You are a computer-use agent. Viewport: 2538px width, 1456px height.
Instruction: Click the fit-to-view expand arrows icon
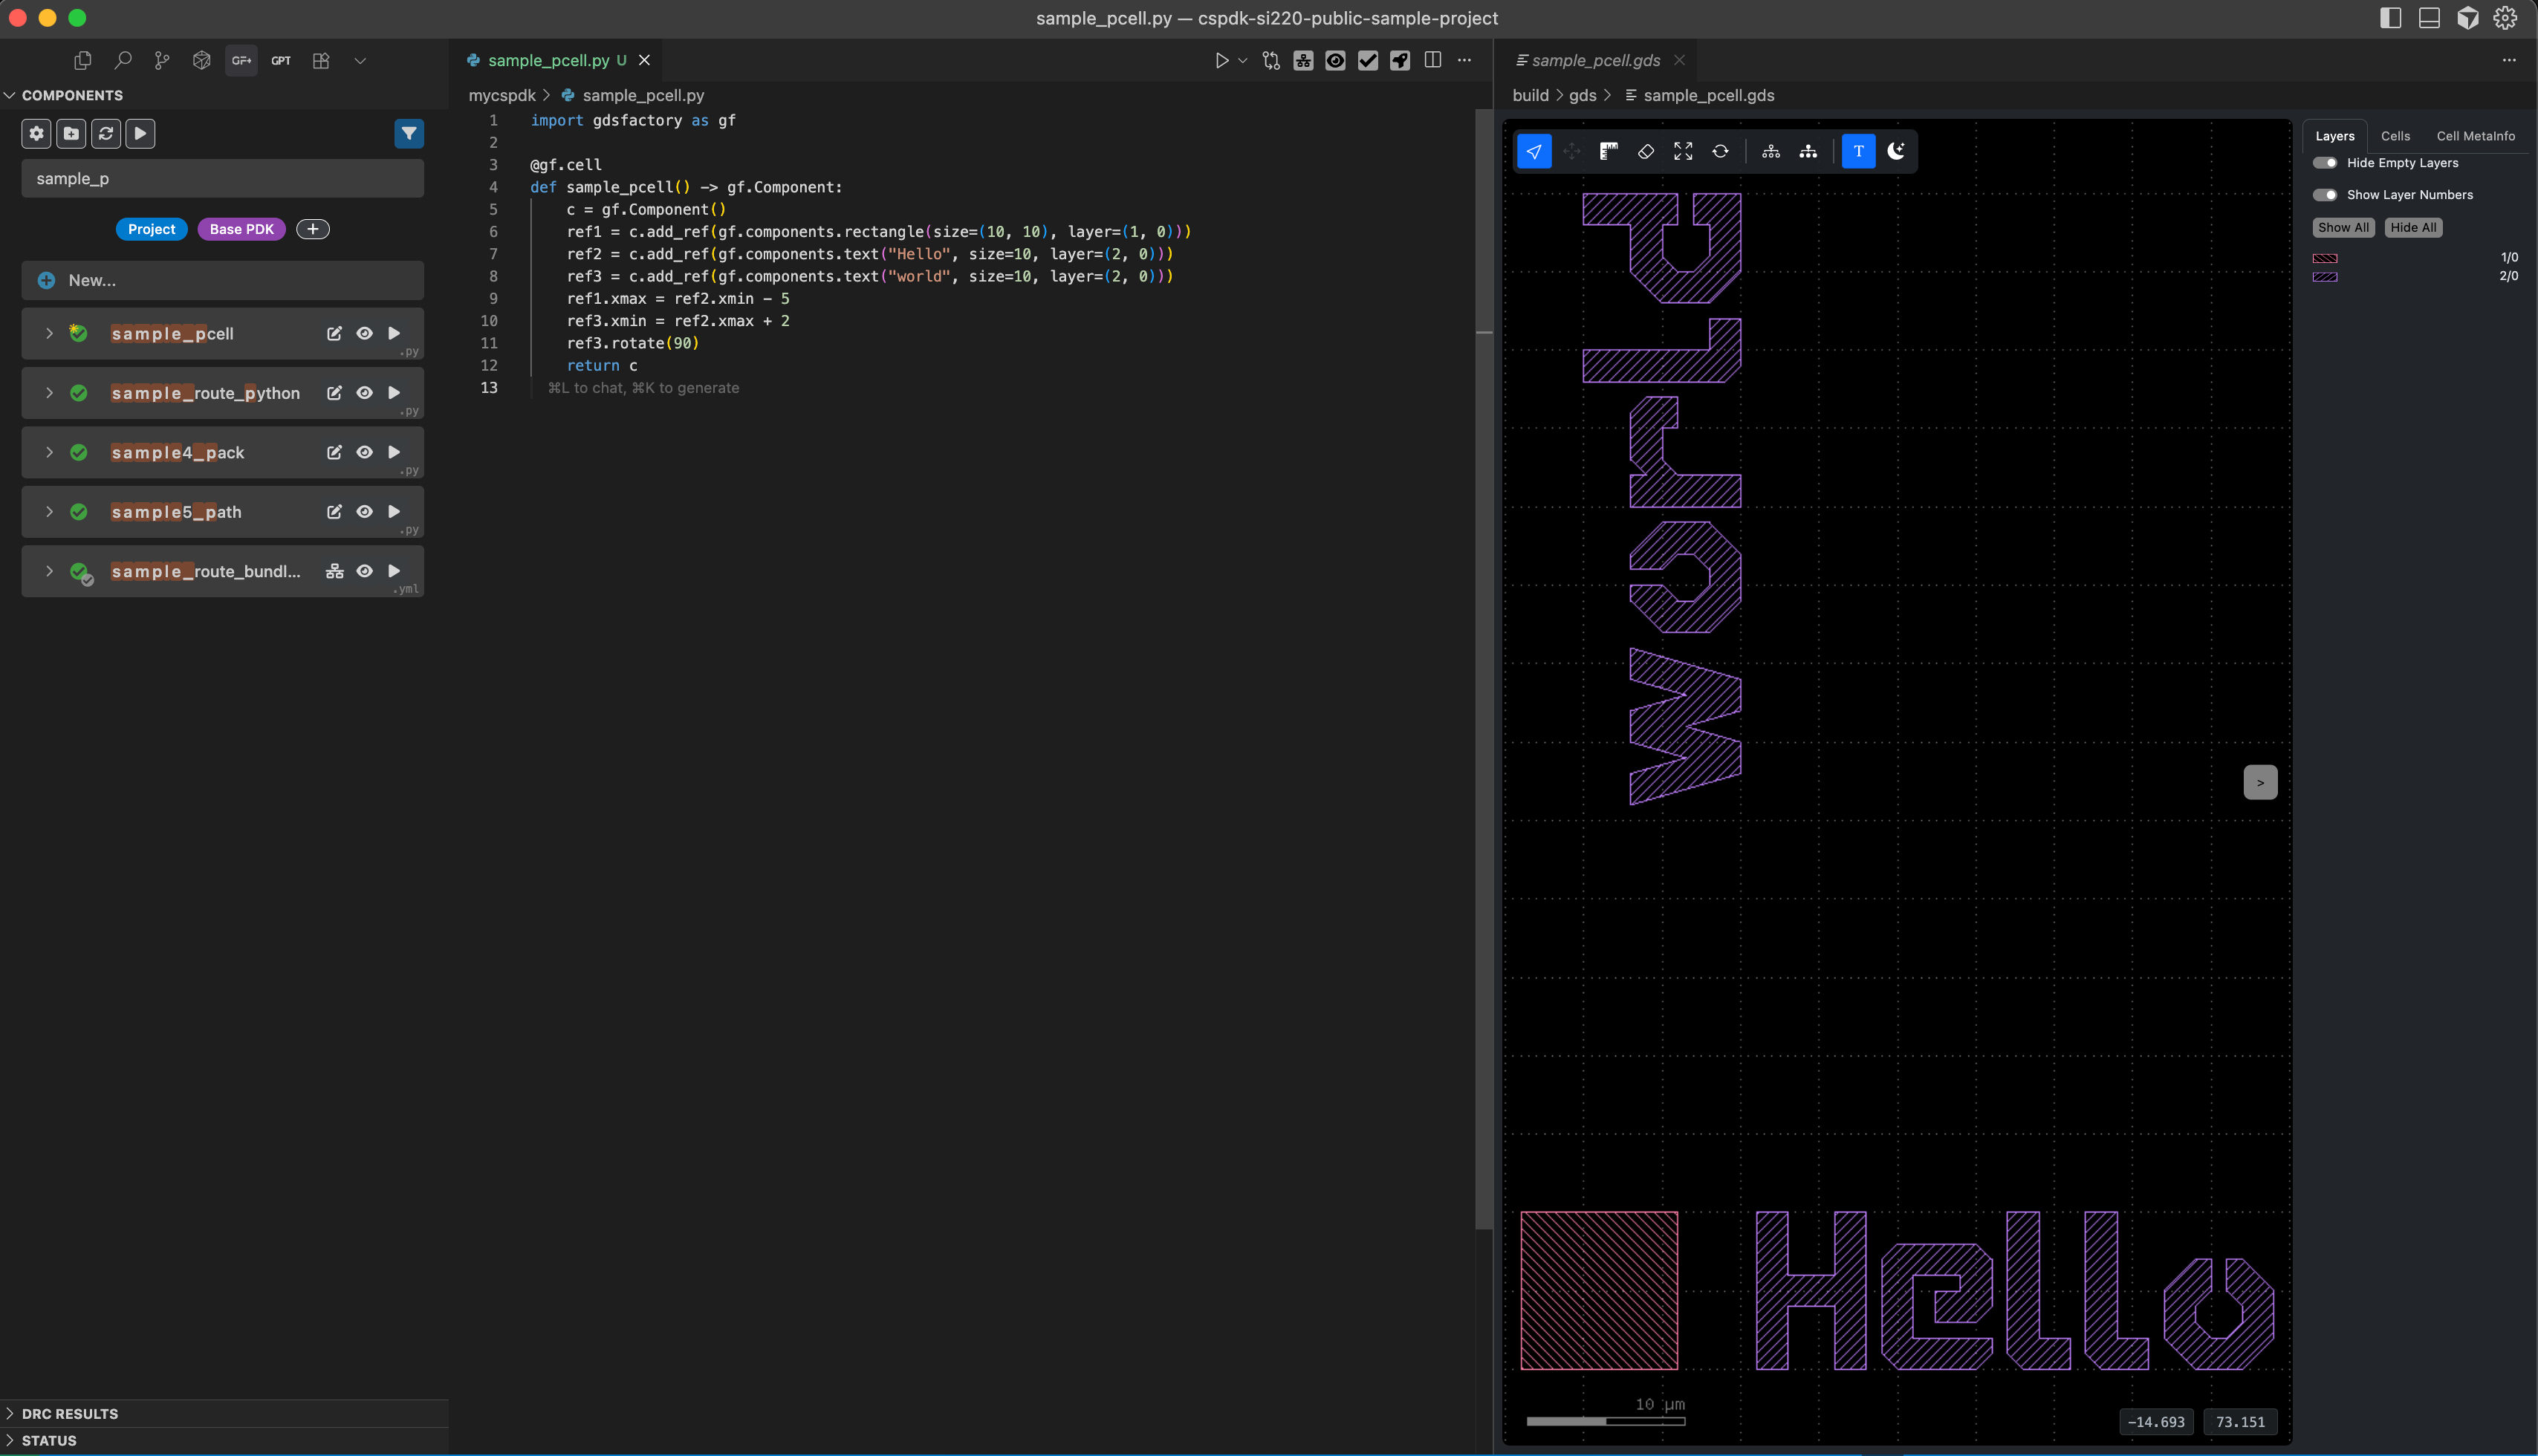[x=1683, y=151]
